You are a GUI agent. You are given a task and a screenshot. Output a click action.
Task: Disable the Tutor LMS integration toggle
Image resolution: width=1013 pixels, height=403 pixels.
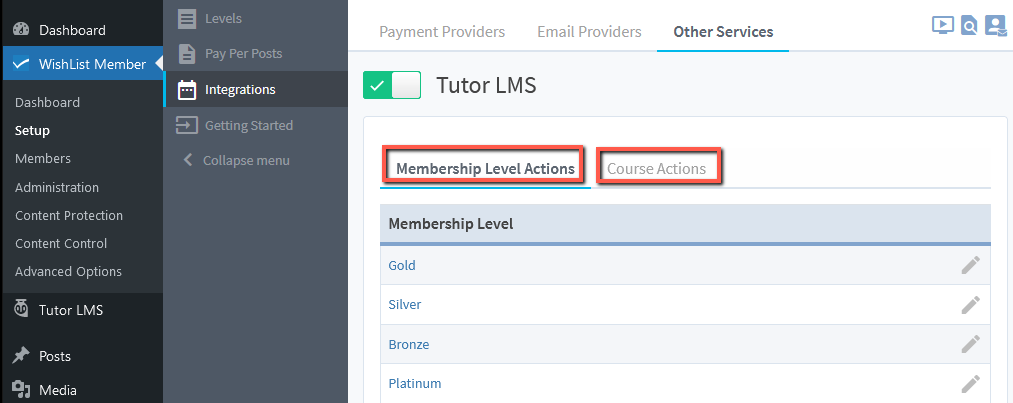[392, 86]
